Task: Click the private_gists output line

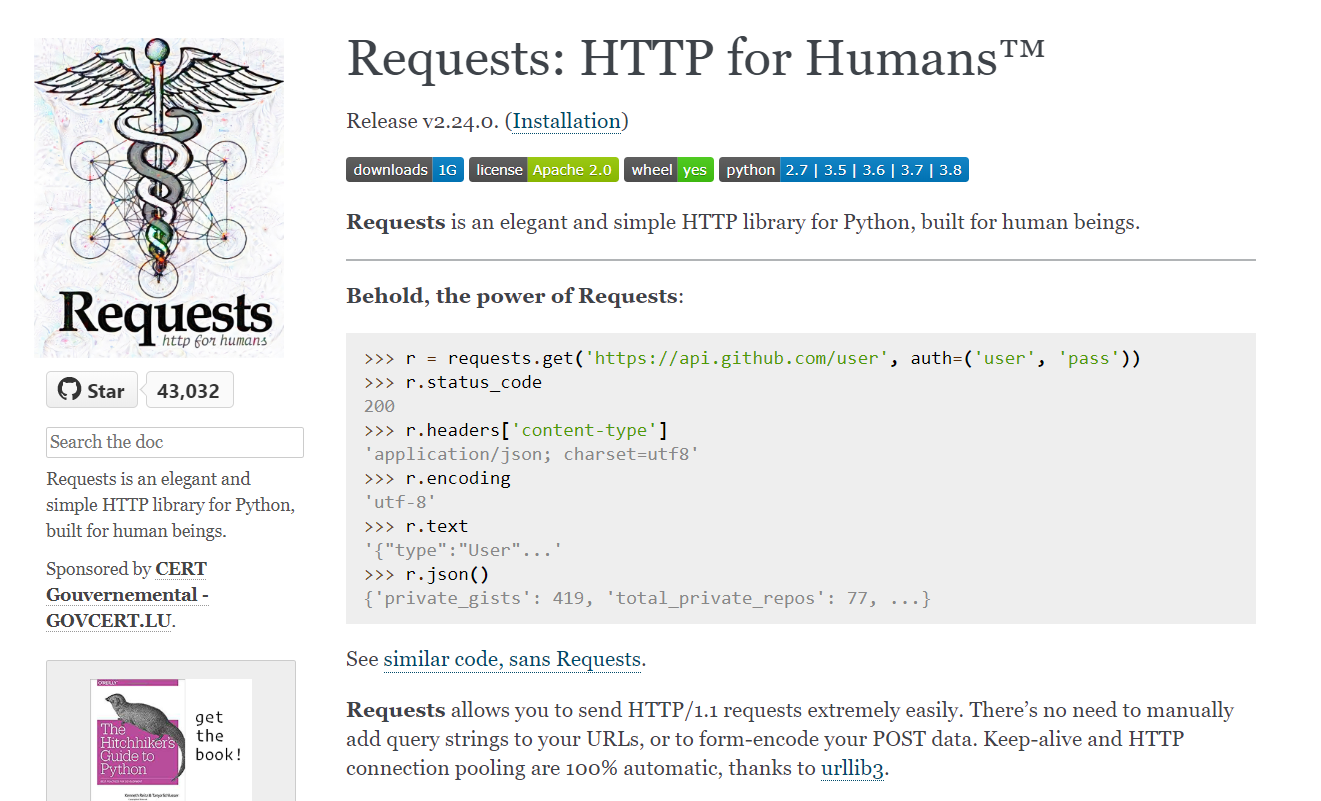Action: [x=648, y=598]
